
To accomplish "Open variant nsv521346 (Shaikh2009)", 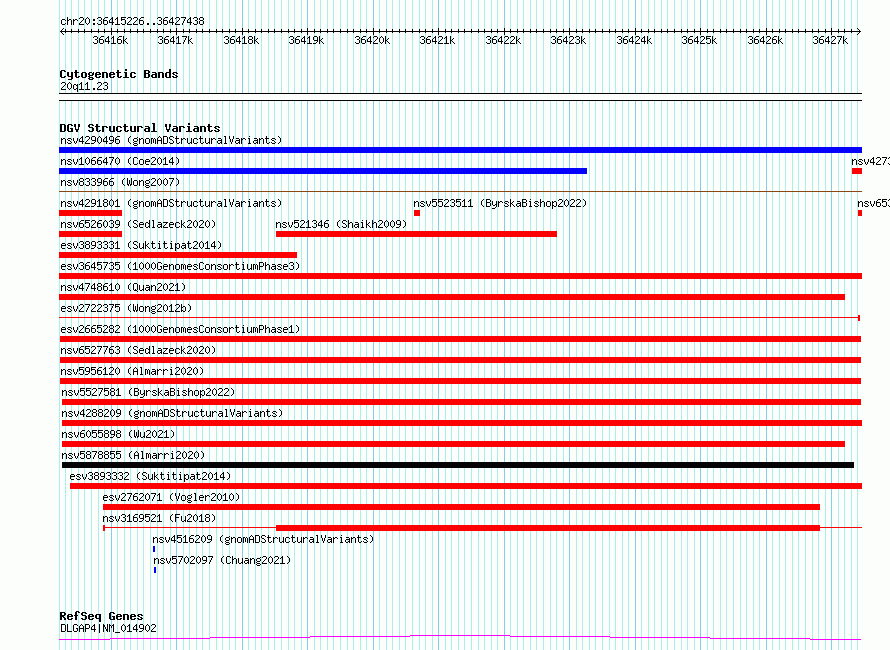I will (x=341, y=224).
